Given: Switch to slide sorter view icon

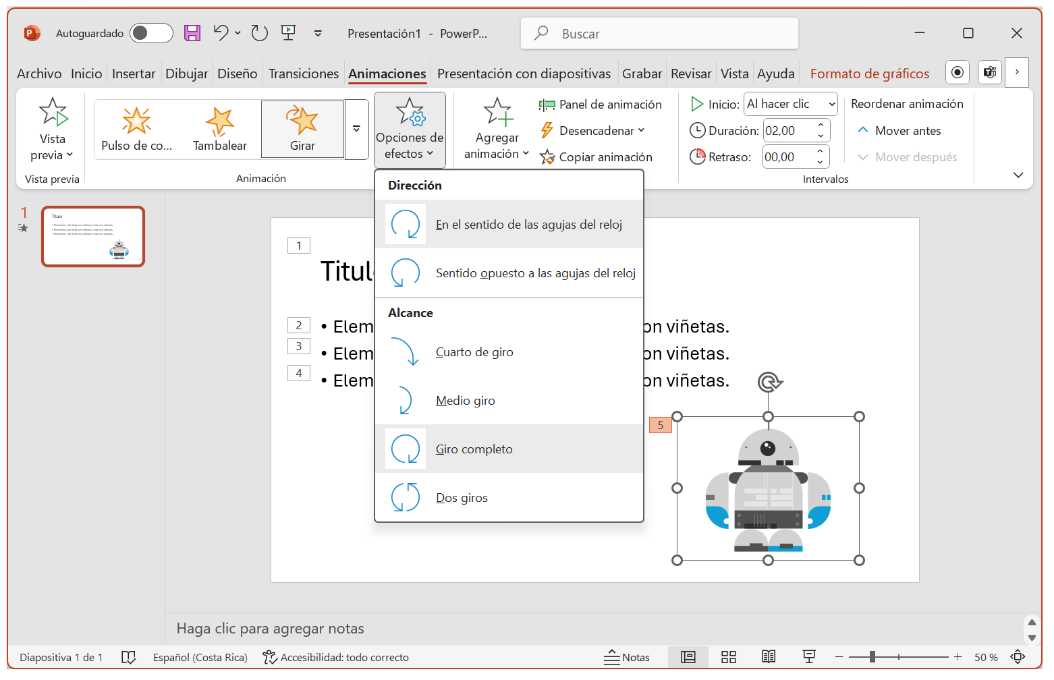Looking at the screenshot, I should pyautogui.click(x=728, y=657).
